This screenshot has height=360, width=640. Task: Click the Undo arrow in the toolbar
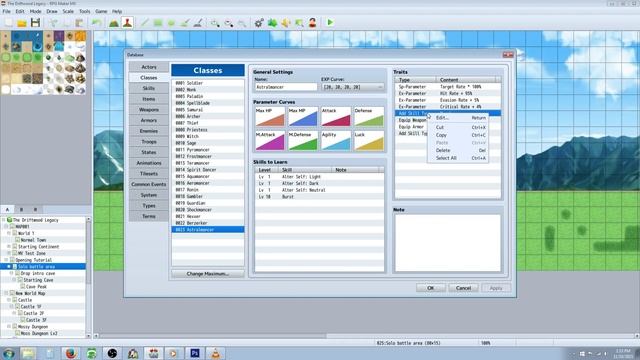pos(96,23)
